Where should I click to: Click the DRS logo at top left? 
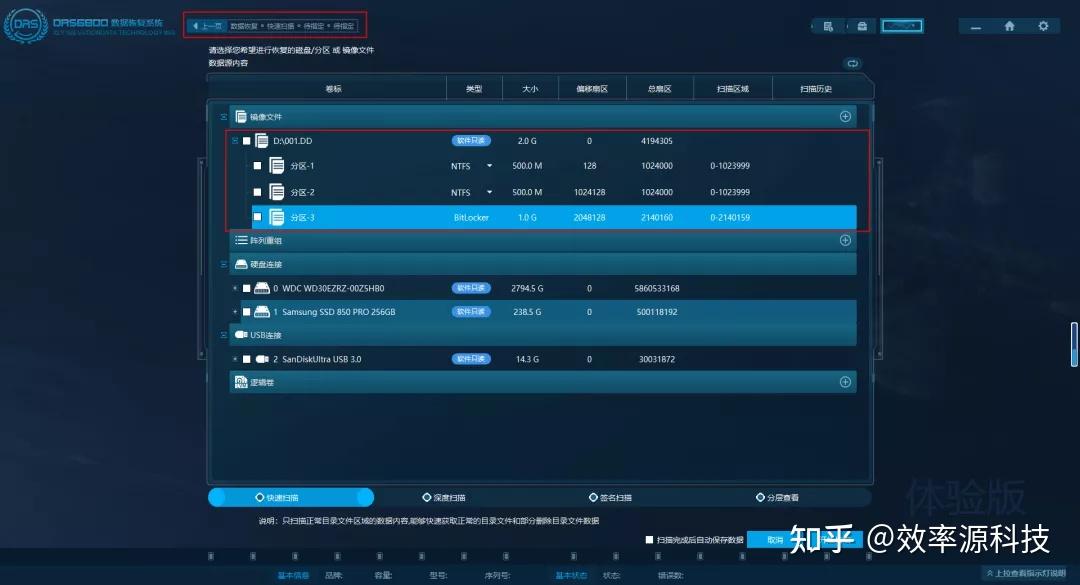click(26, 25)
